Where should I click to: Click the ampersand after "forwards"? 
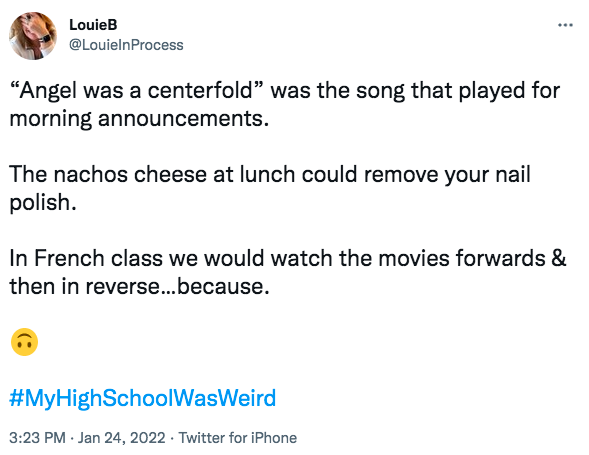[x=559, y=258]
